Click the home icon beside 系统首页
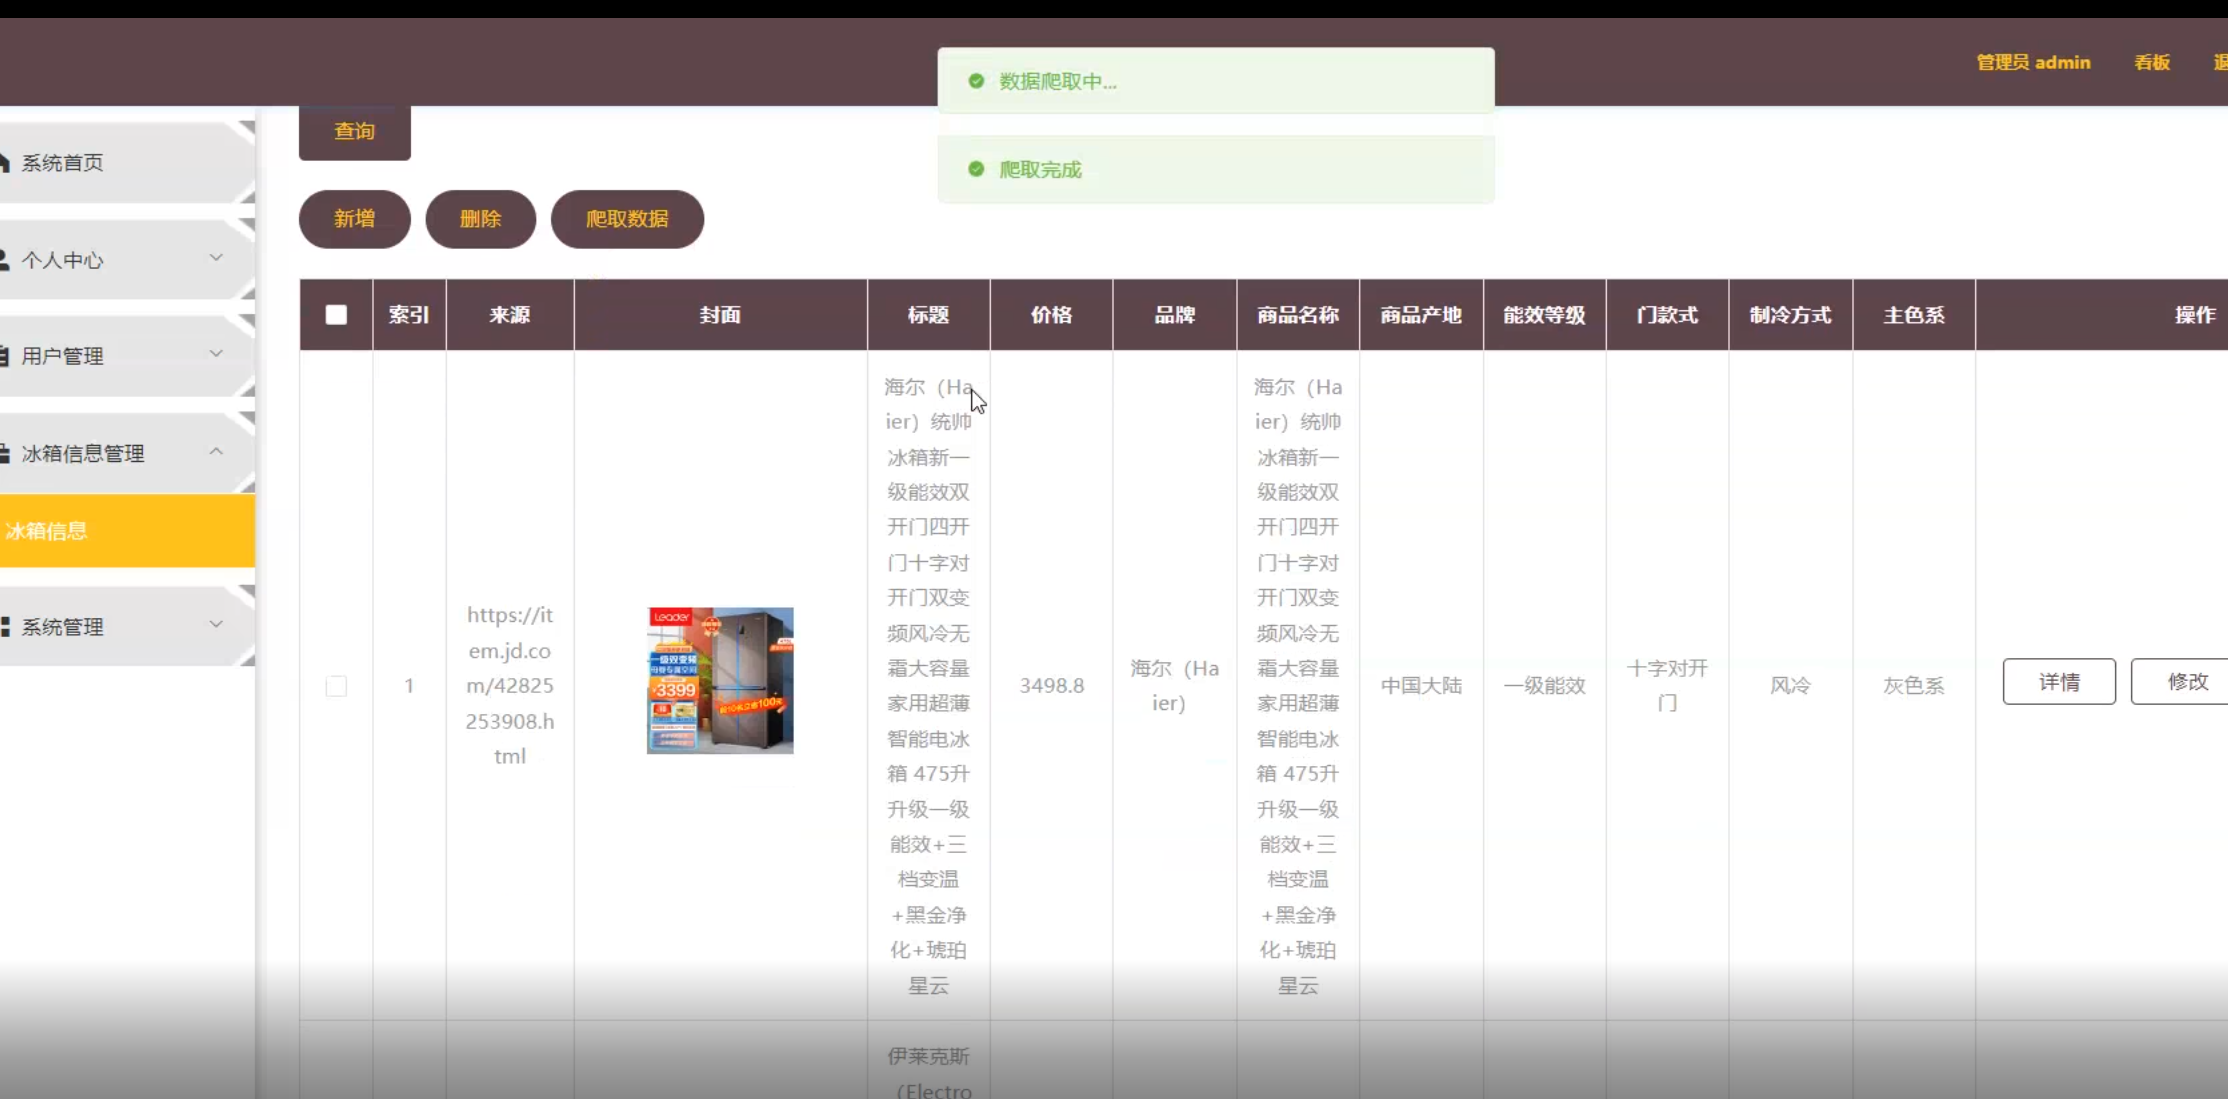 tap(6, 161)
